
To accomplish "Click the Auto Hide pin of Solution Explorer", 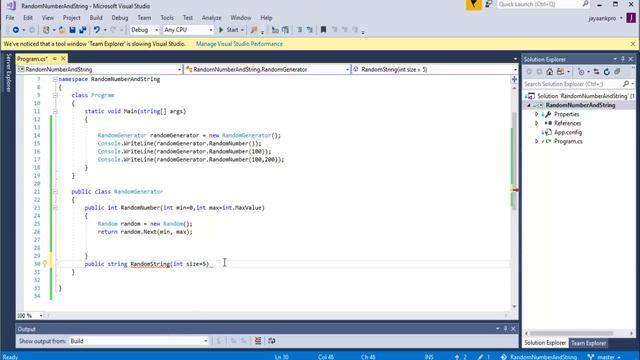I will click(x=623, y=59).
